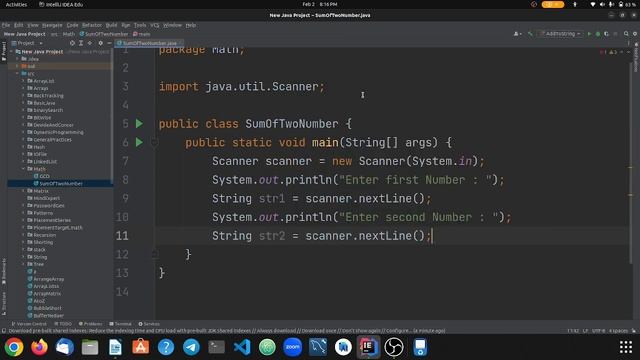Open IDE settings gear in top-right toolbar
Image resolution: width=640 pixels, height=360 pixels.
tap(635, 34)
